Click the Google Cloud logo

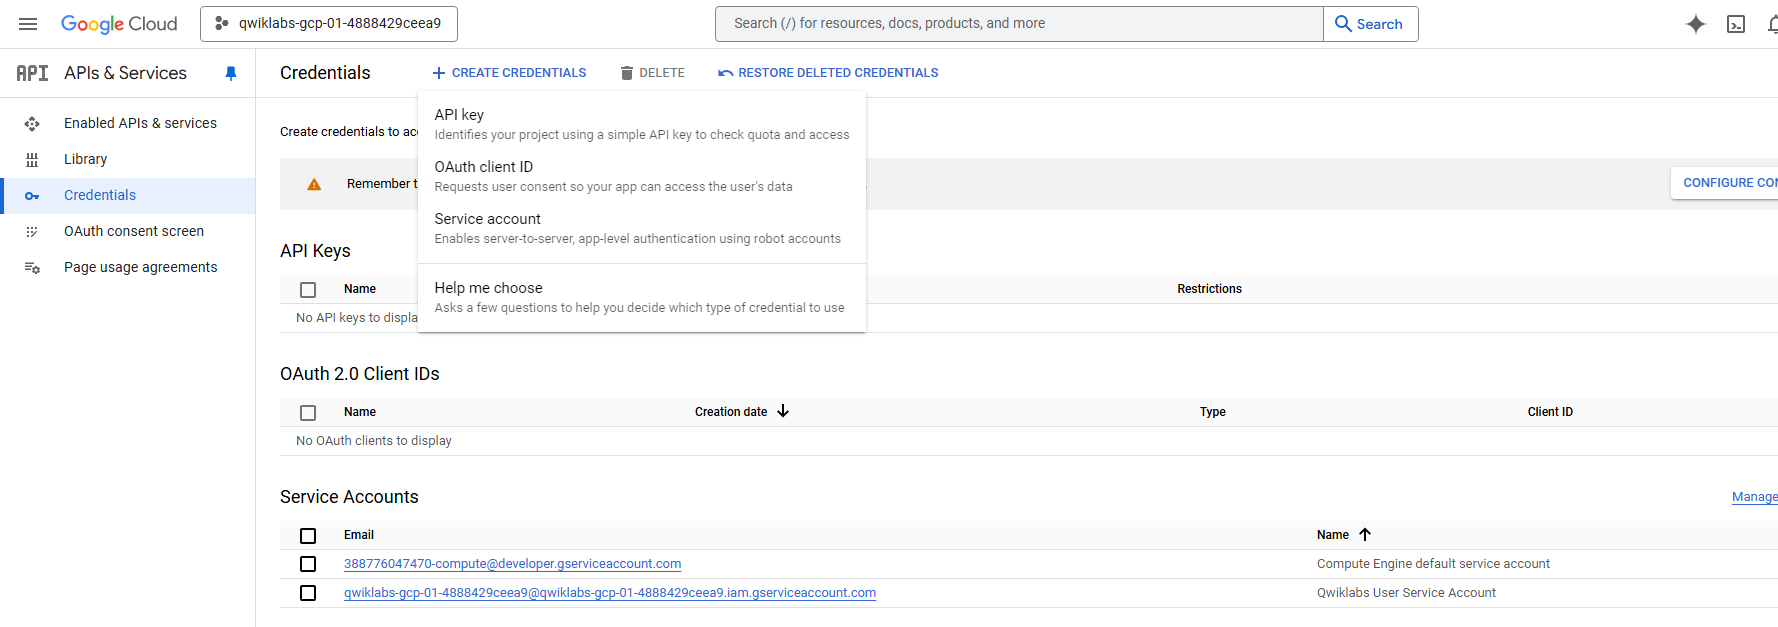pos(119,24)
